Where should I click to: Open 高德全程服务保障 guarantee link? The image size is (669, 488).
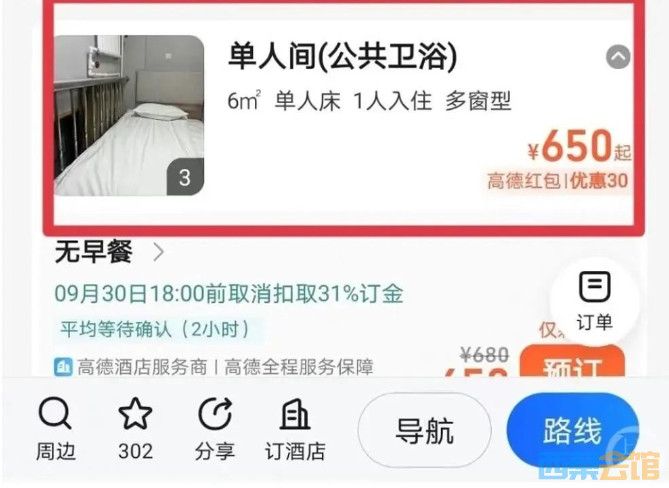coord(299,367)
